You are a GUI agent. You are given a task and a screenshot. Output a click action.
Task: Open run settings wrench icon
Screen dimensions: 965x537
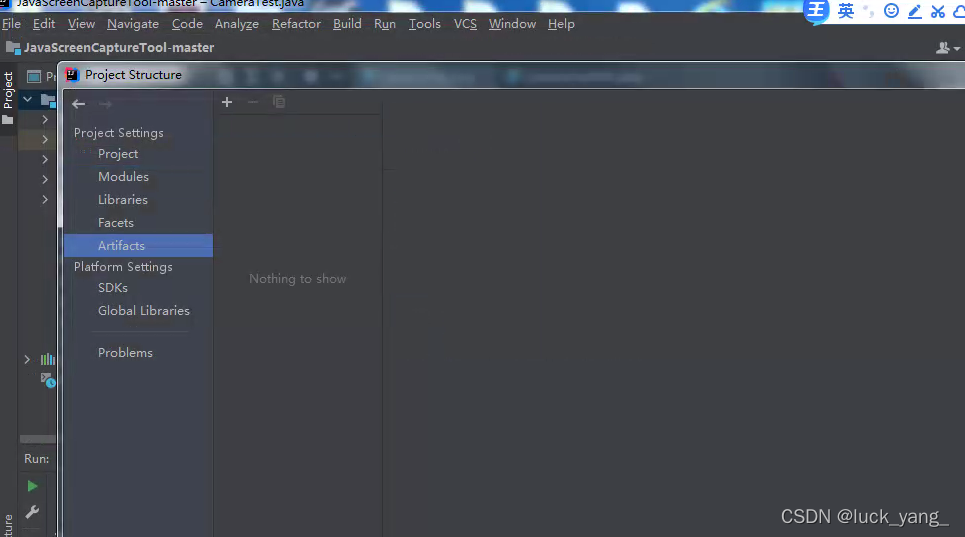pyautogui.click(x=33, y=512)
